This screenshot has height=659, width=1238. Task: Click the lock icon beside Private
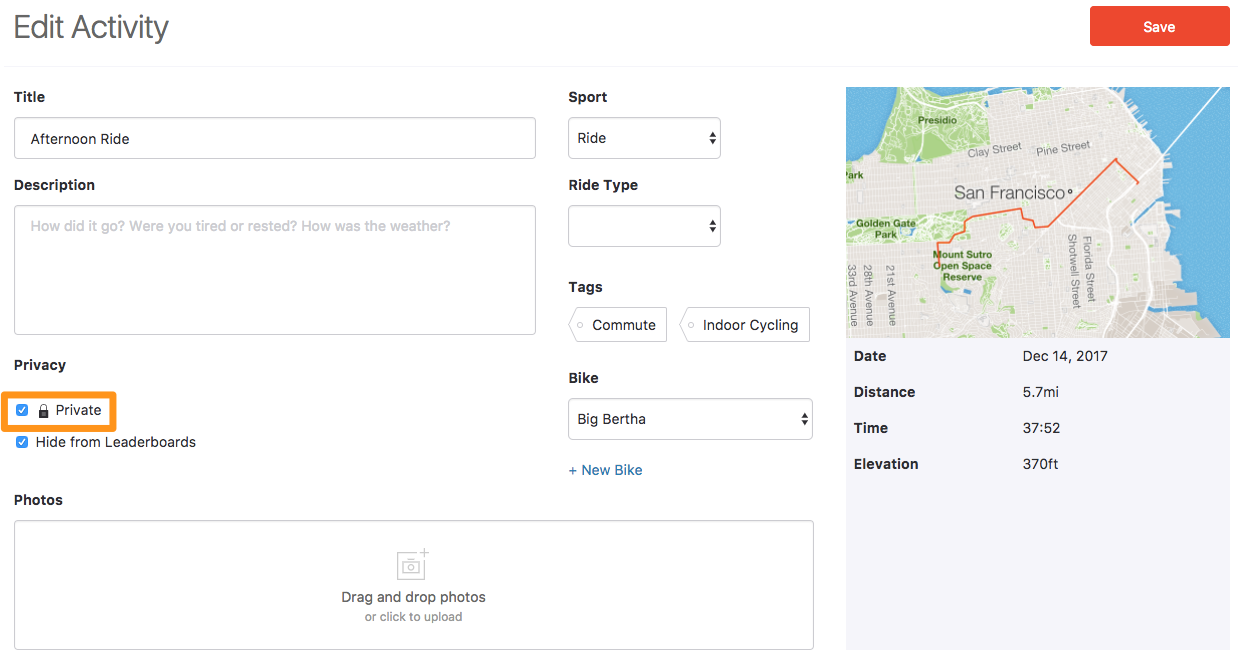(43, 410)
